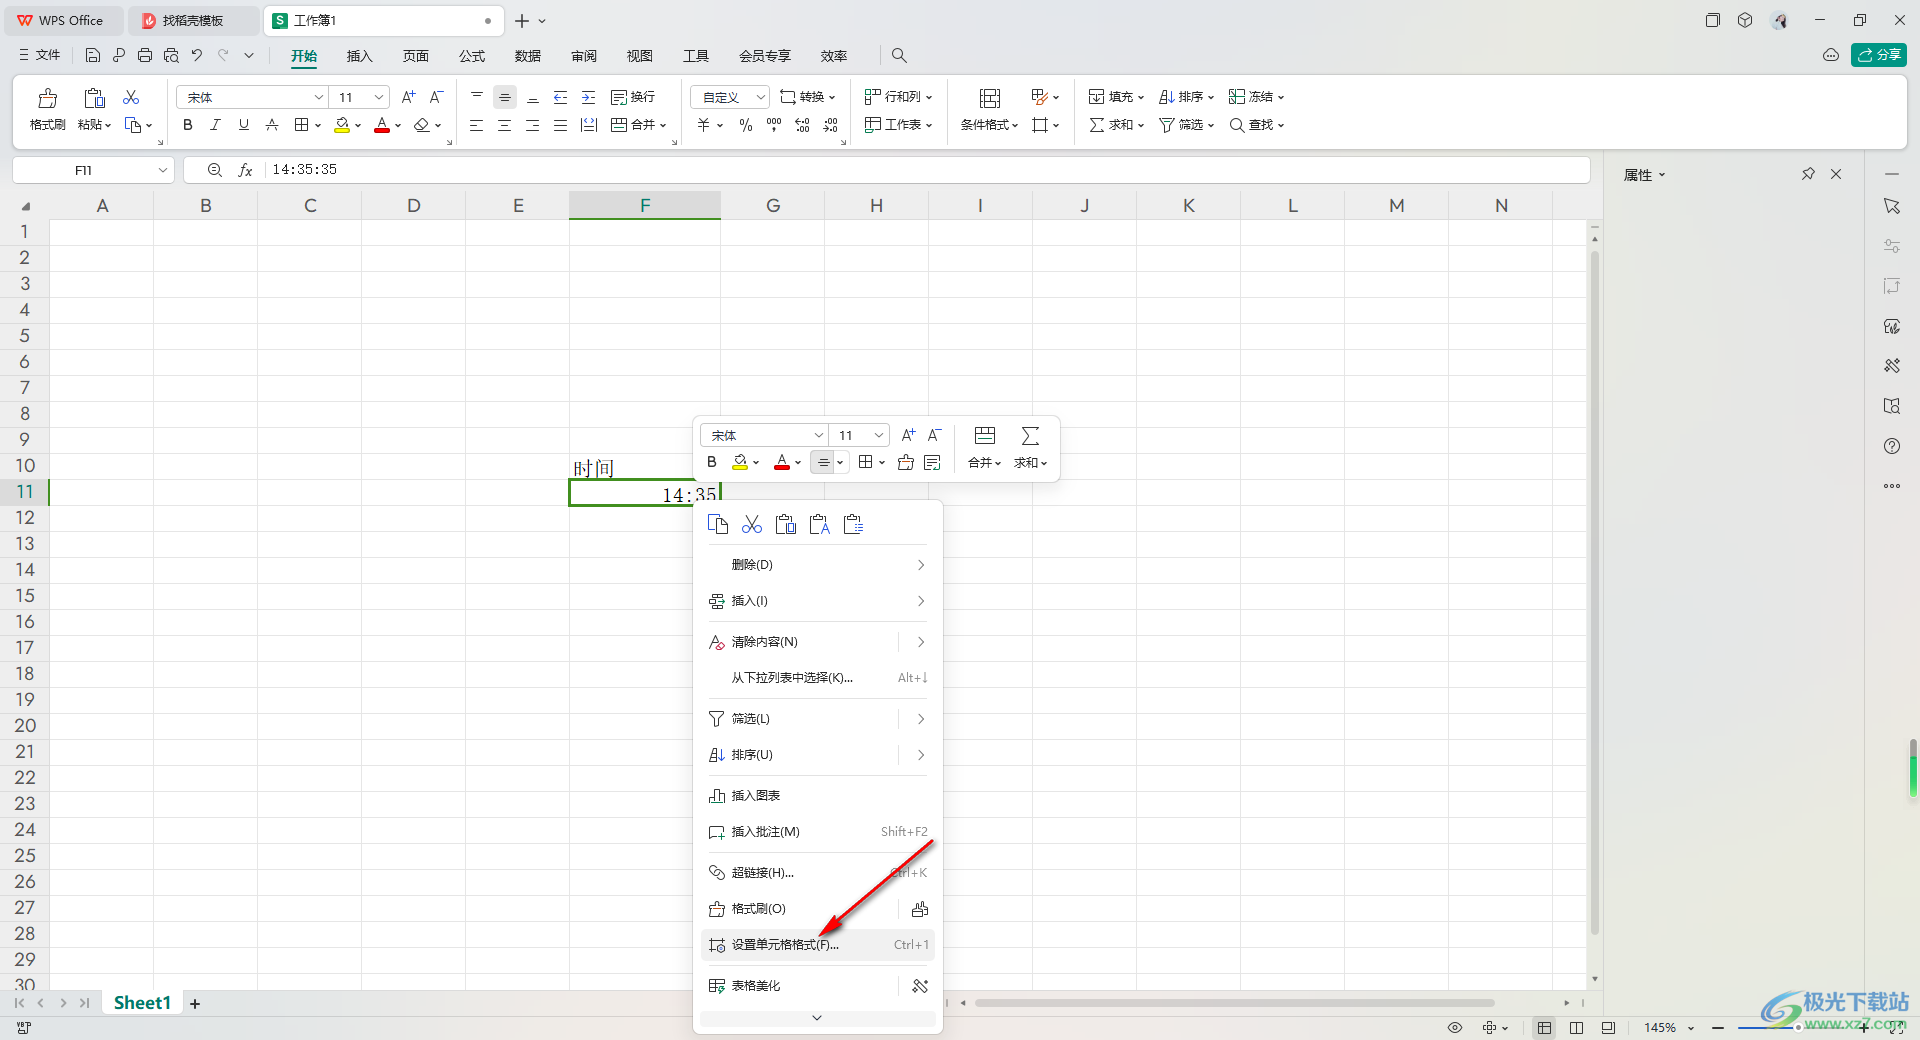Close the properties panel
This screenshot has width=1920, height=1040.
1836,174
